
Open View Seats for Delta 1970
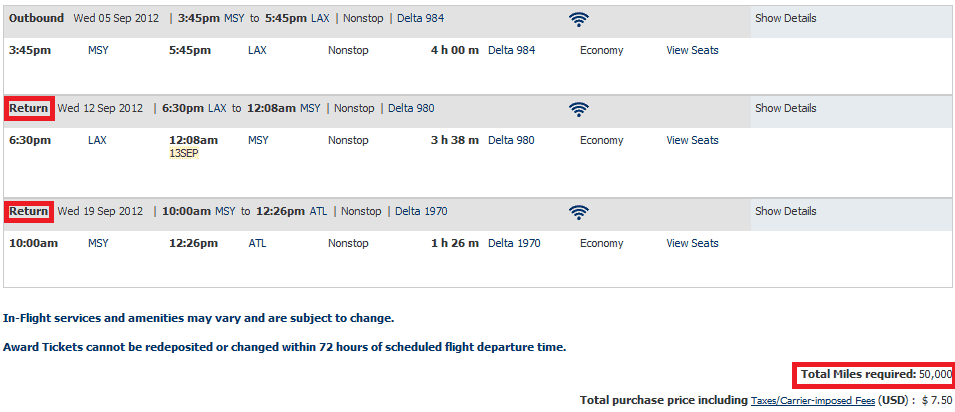click(x=692, y=243)
